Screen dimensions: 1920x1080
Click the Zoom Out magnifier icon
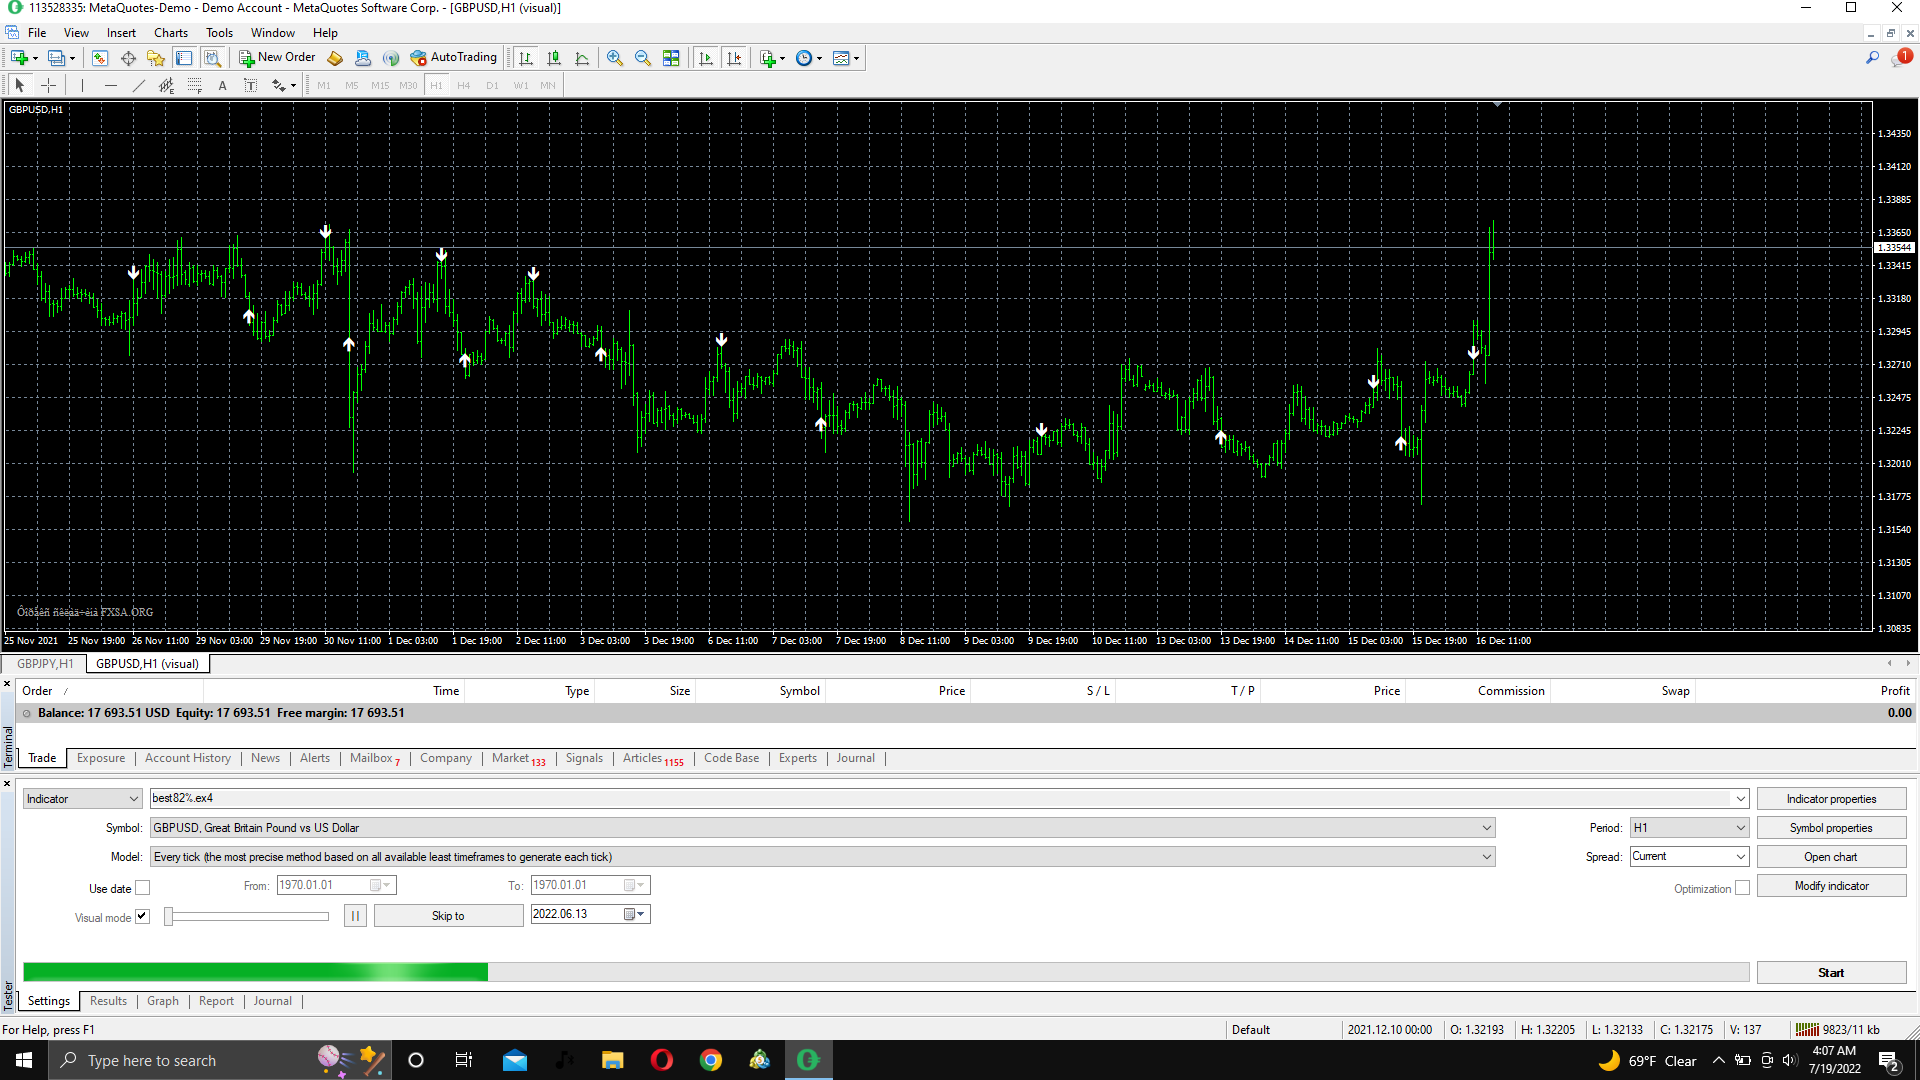click(x=643, y=58)
